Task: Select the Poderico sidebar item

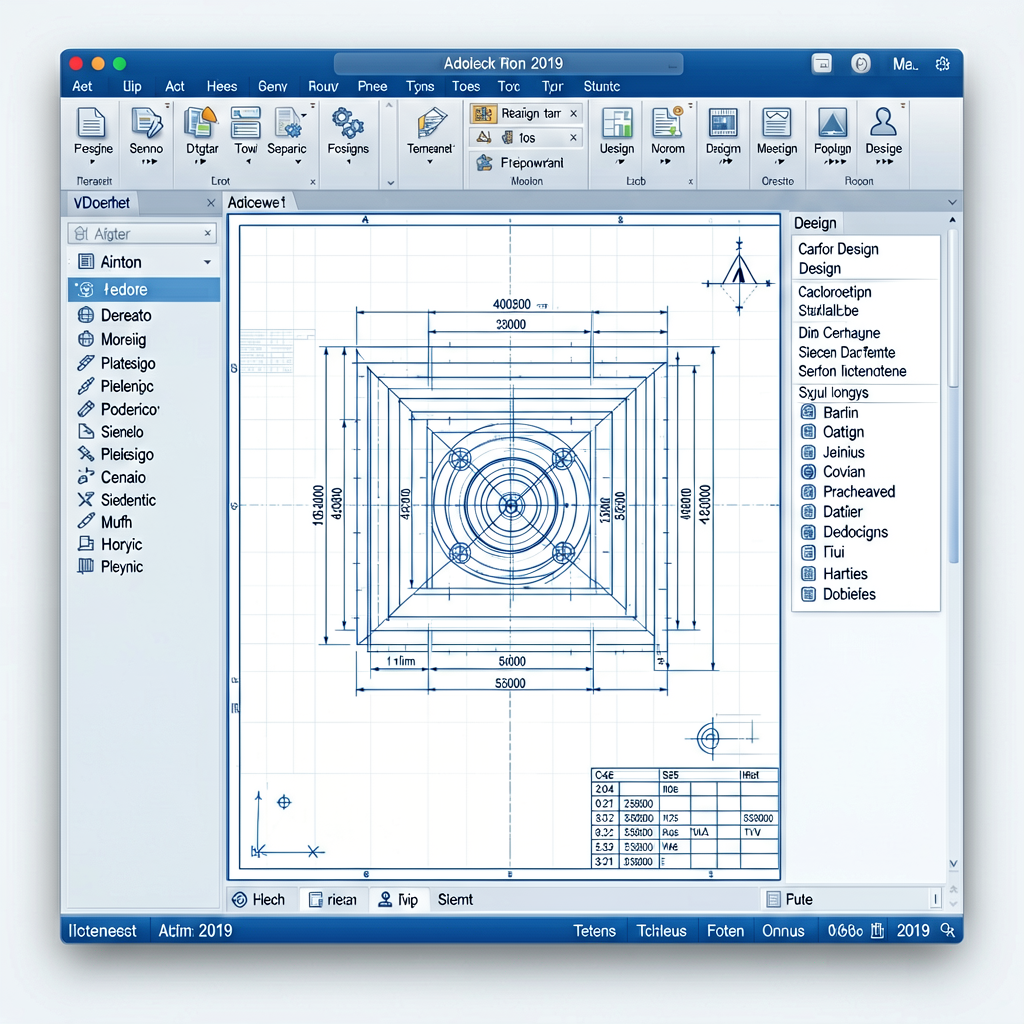Action: click(x=142, y=409)
